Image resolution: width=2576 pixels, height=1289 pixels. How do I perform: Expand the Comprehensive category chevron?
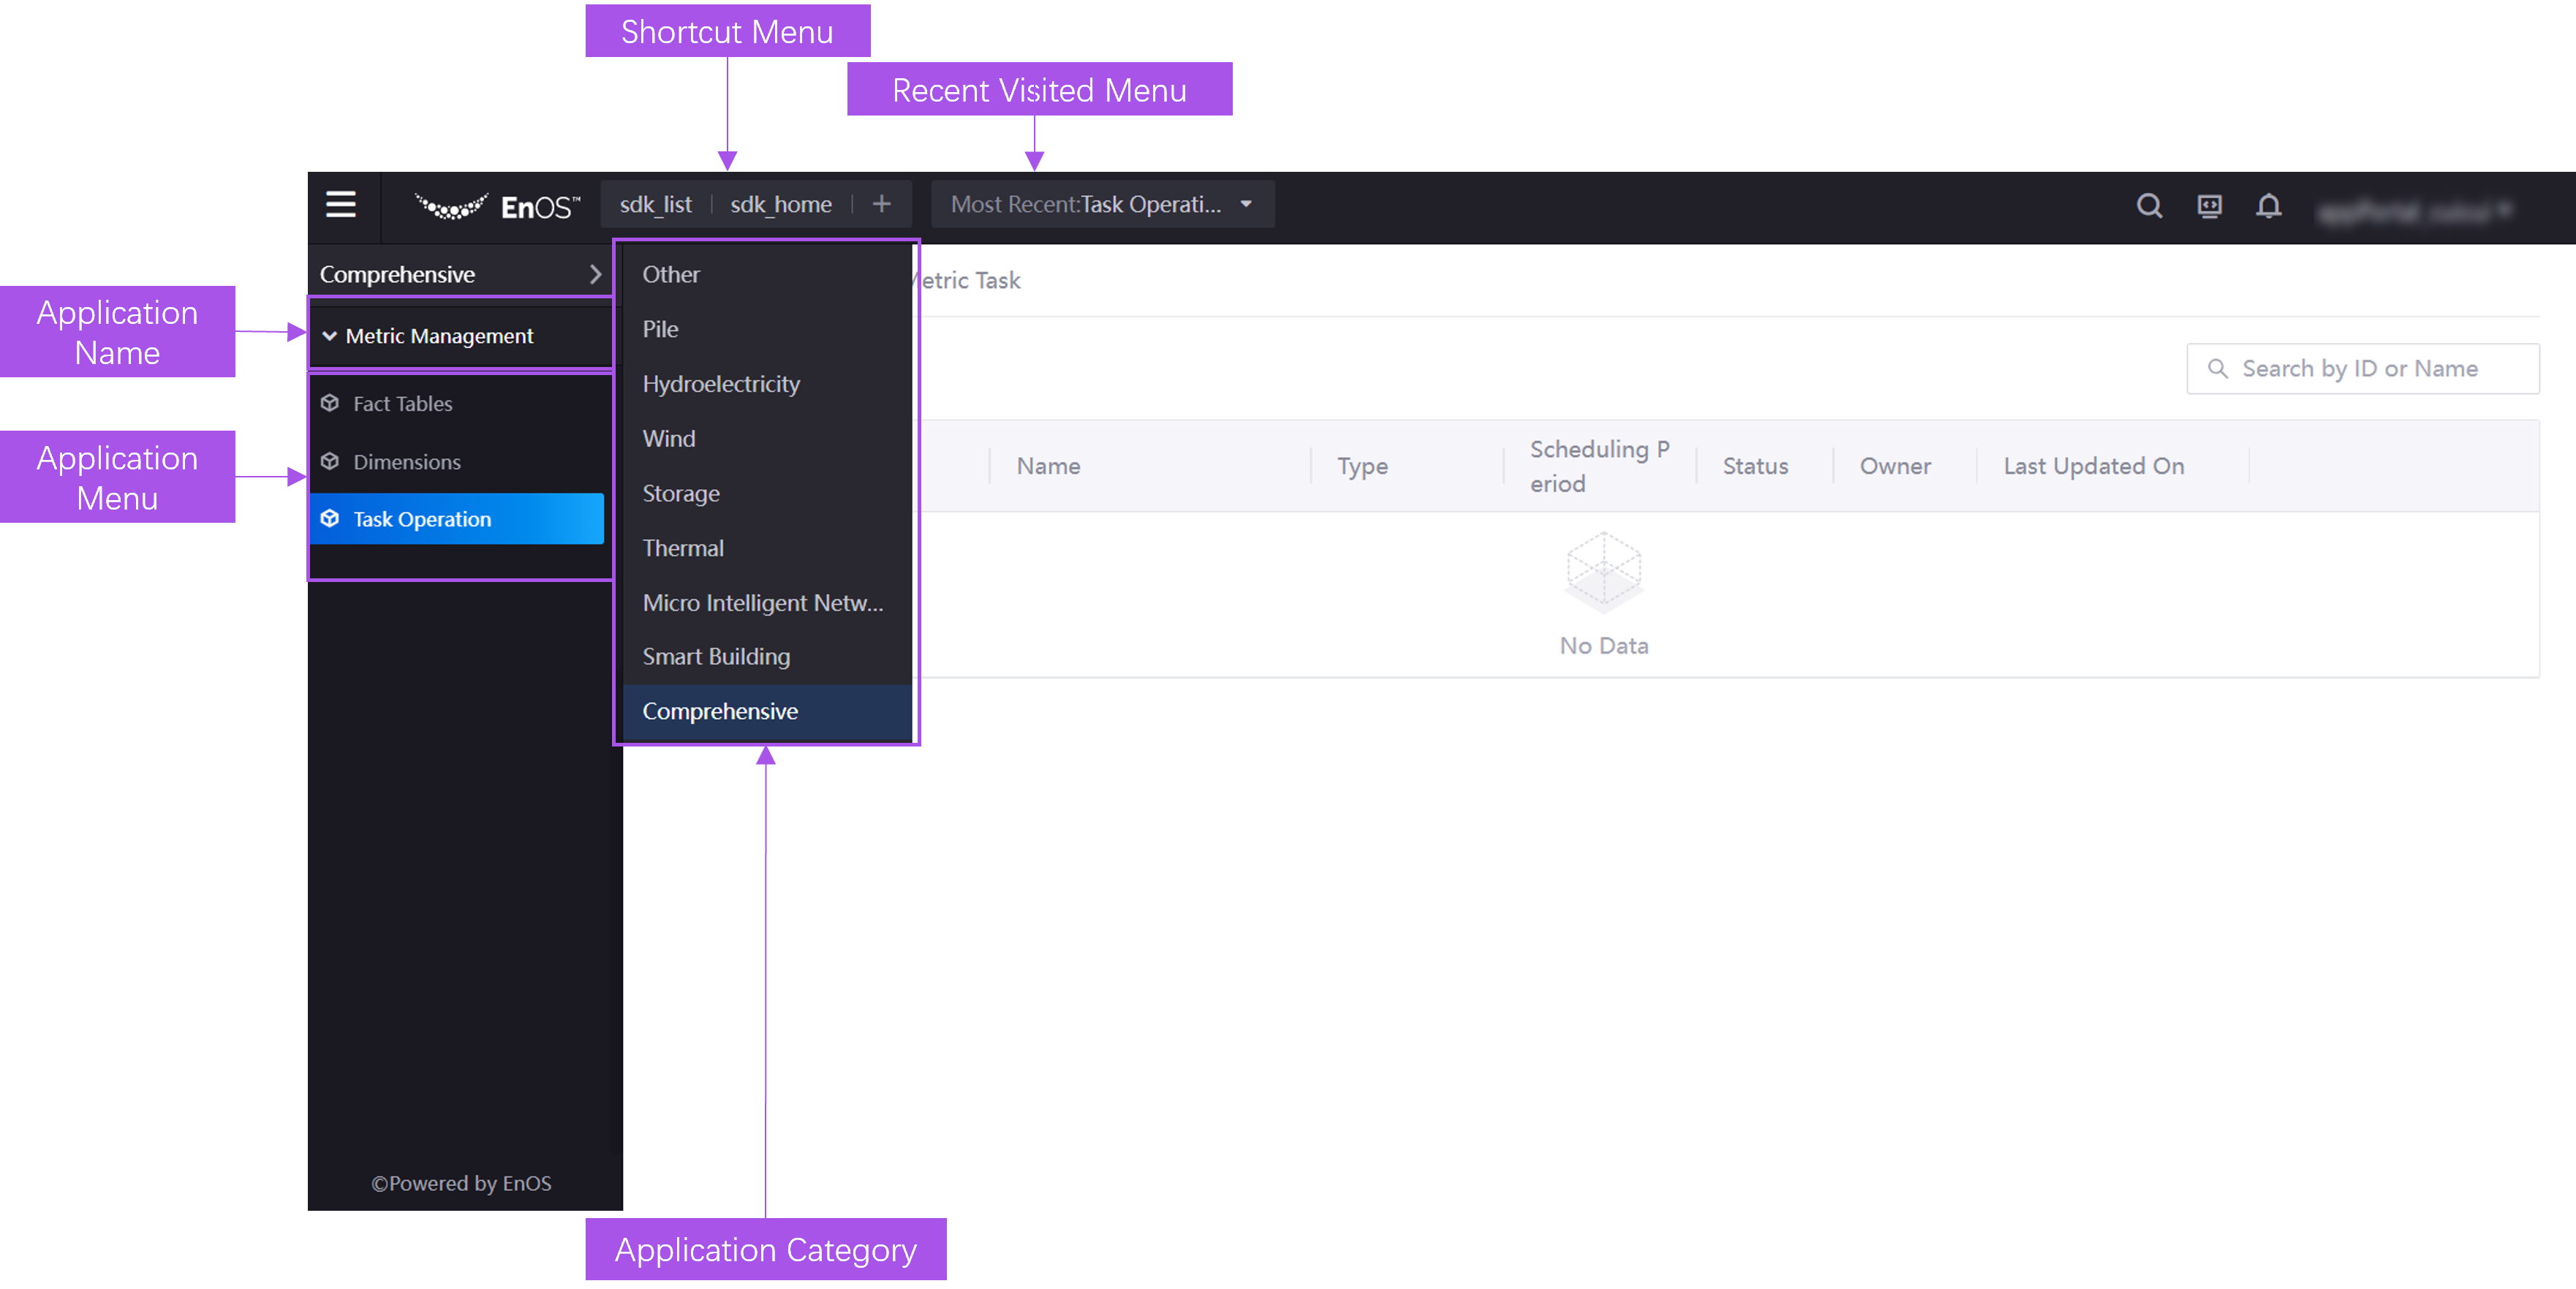(595, 274)
